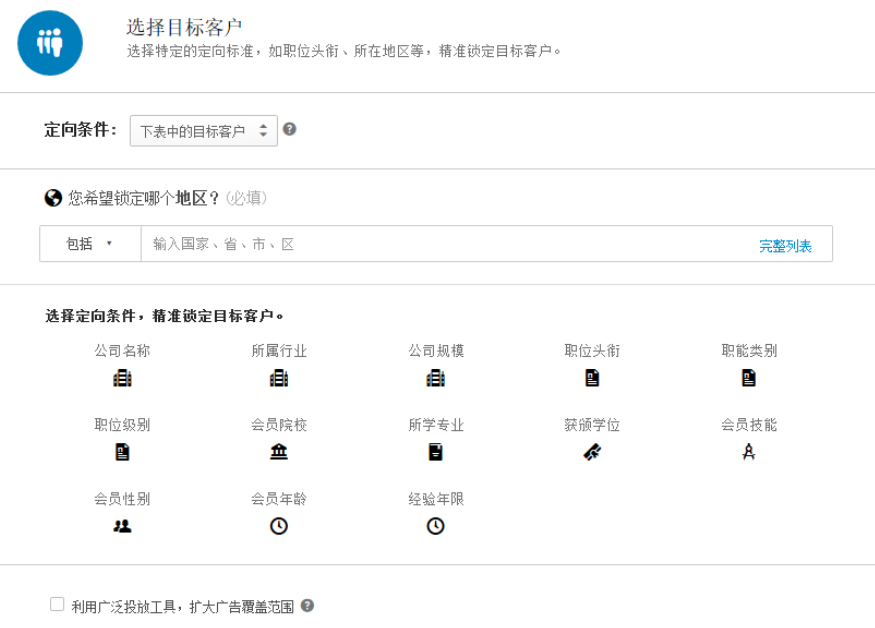Open the 下表中的目标客户 dropdown

pyautogui.click(x=203, y=131)
